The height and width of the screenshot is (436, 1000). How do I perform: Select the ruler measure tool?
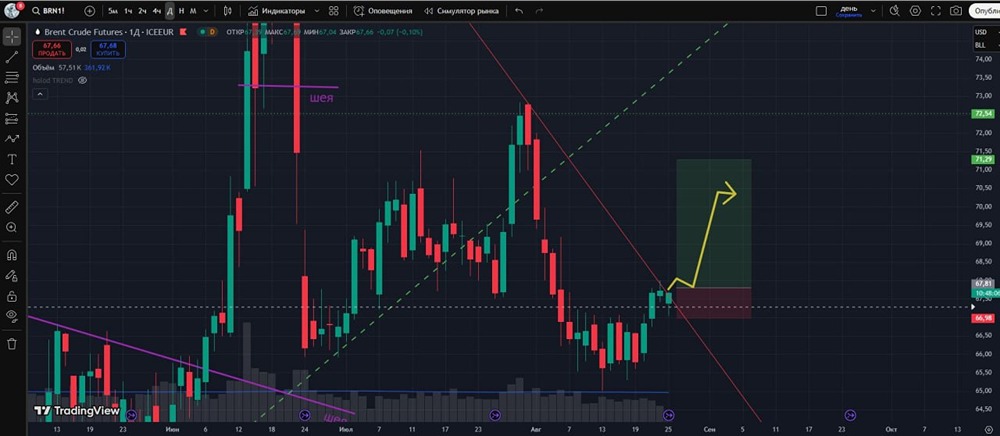coord(11,207)
